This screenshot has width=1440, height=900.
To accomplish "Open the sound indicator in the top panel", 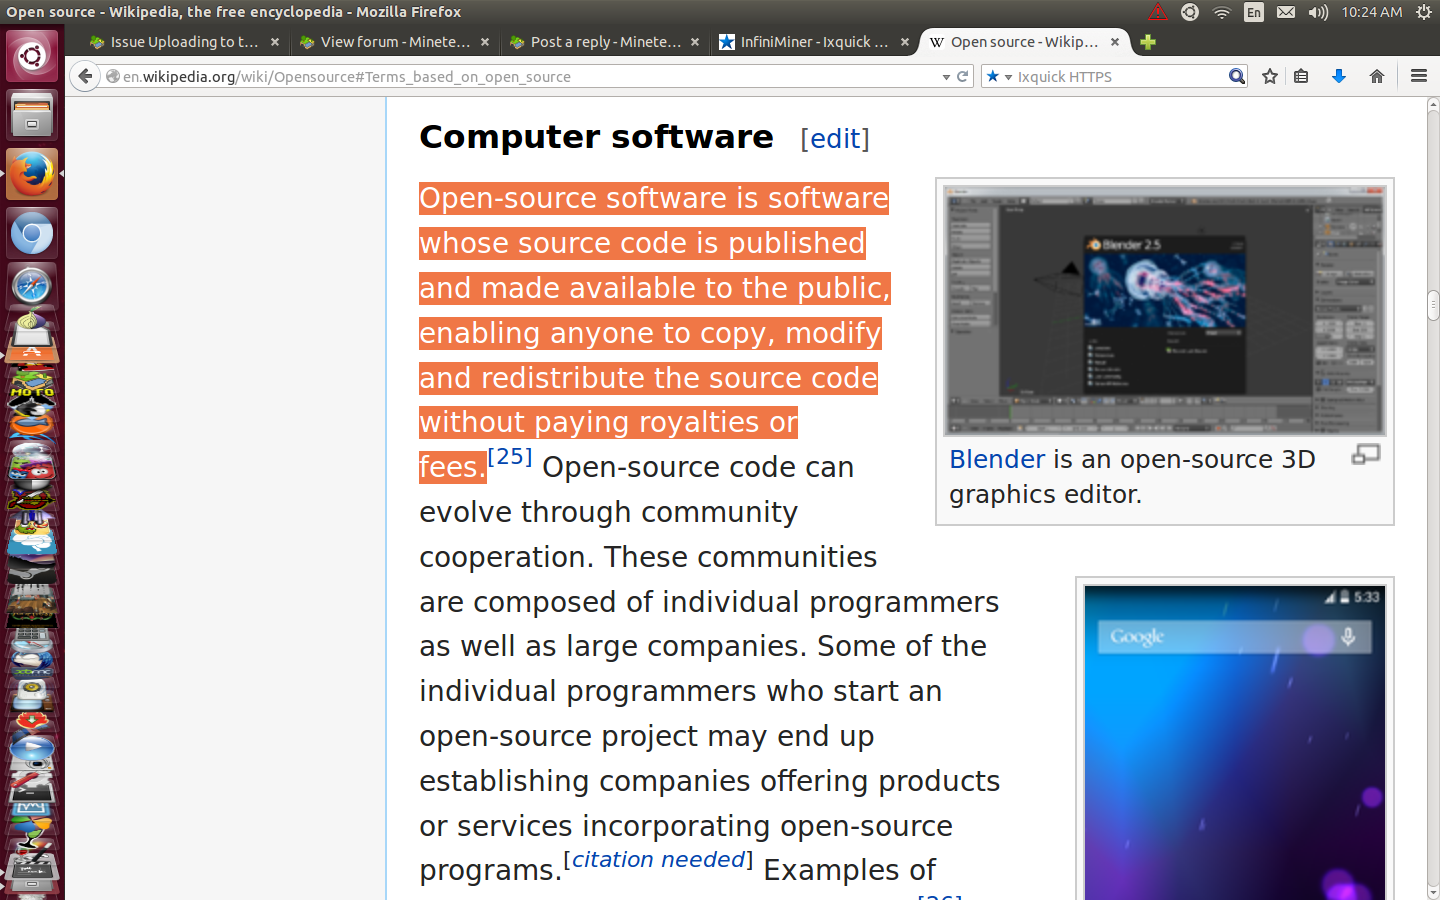I will (x=1317, y=13).
